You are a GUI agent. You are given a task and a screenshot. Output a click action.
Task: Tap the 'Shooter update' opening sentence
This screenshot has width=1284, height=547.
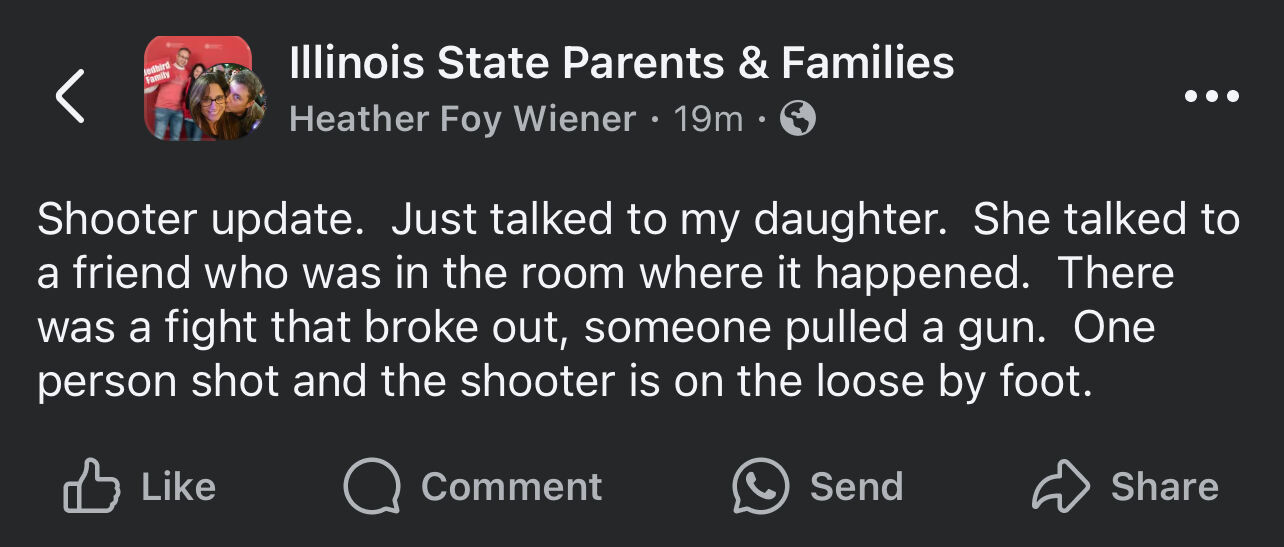point(200,221)
